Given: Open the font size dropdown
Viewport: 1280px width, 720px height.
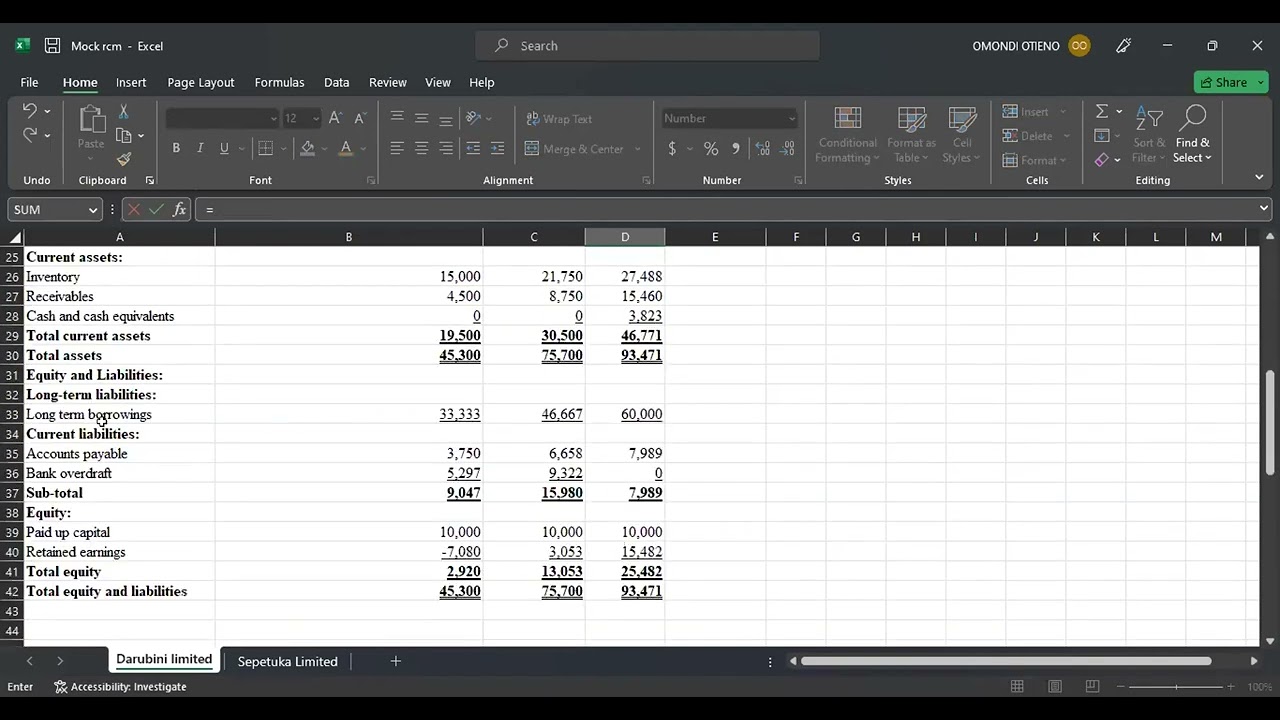Looking at the screenshot, I should [x=316, y=118].
